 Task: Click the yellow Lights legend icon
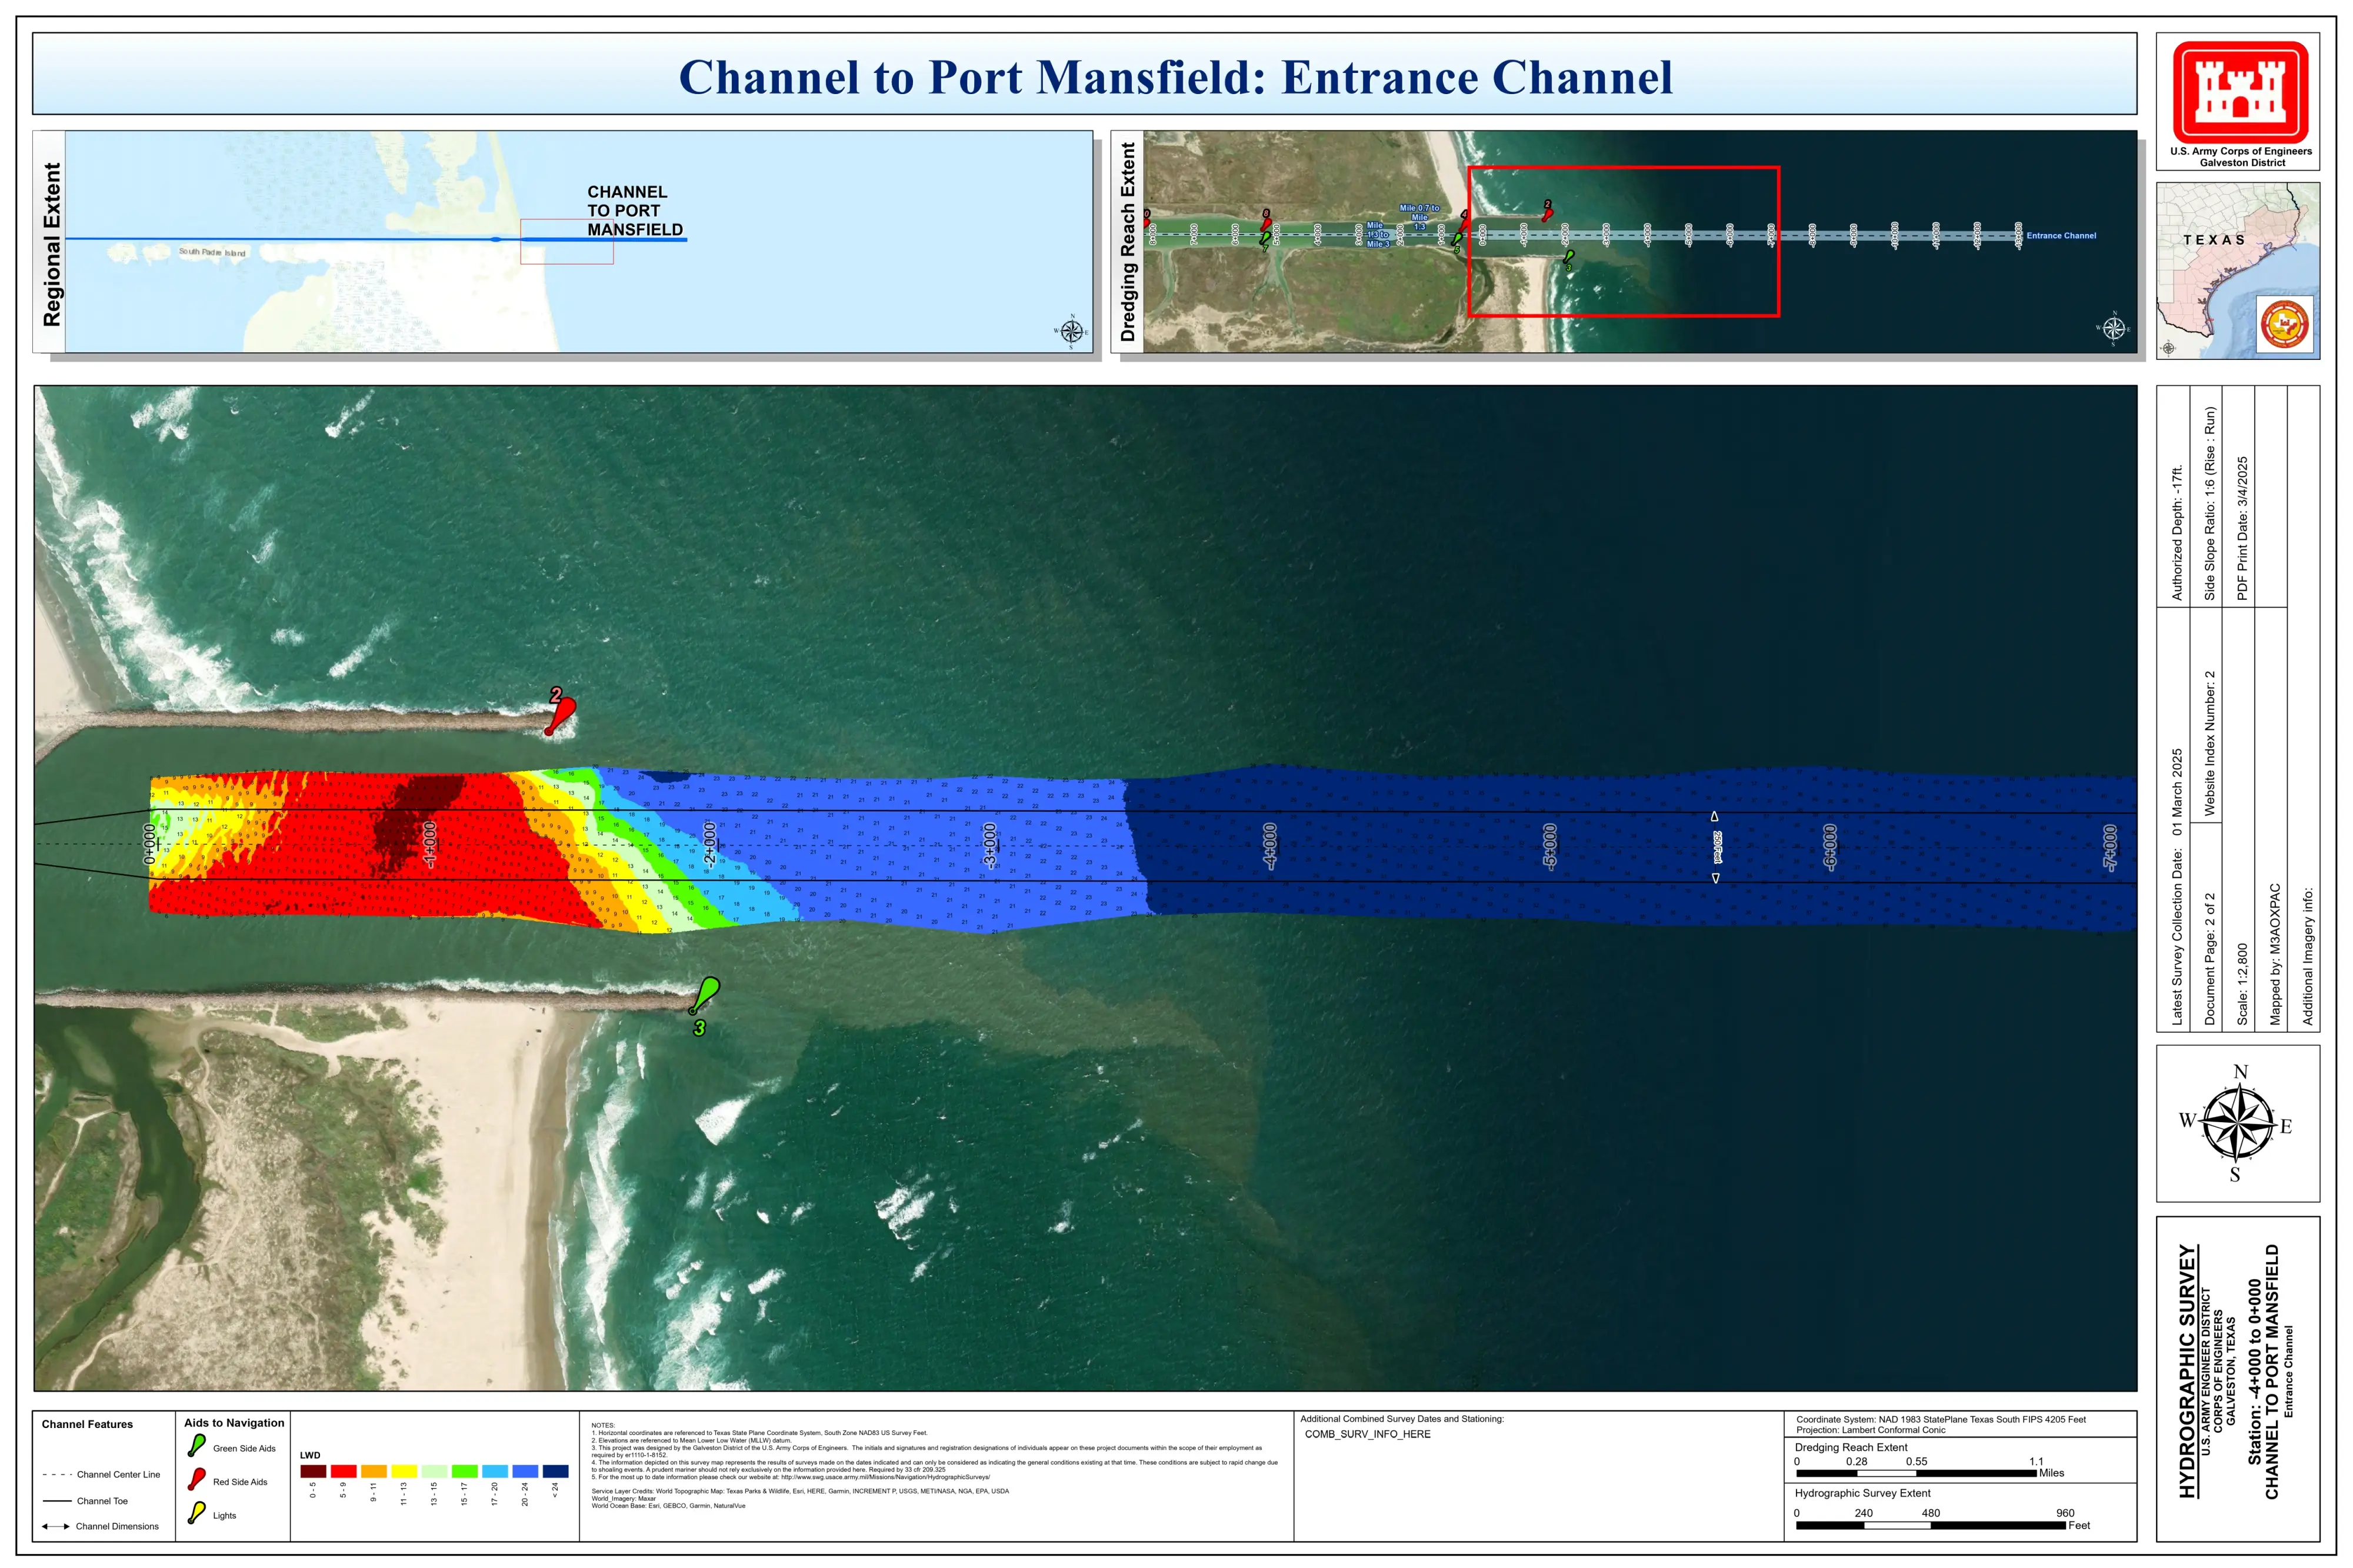tap(196, 1513)
